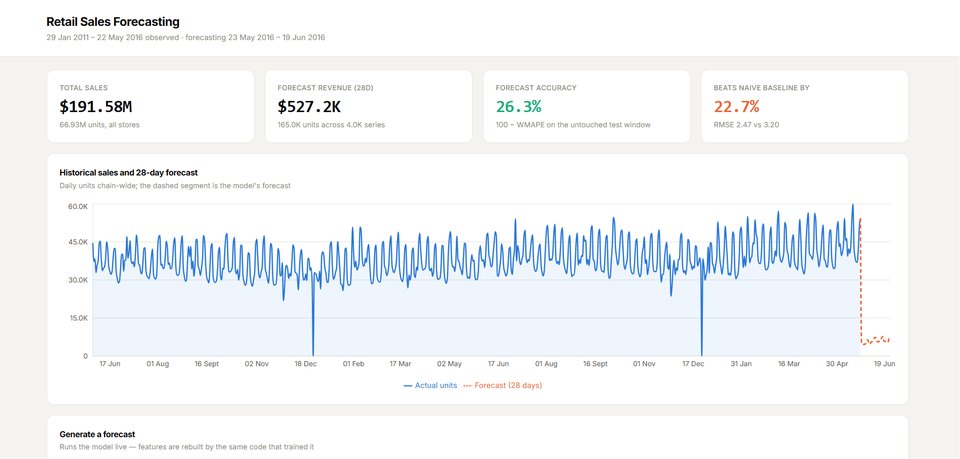
Task: Select the observed and forecasting date range subtitle
Action: (186, 37)
